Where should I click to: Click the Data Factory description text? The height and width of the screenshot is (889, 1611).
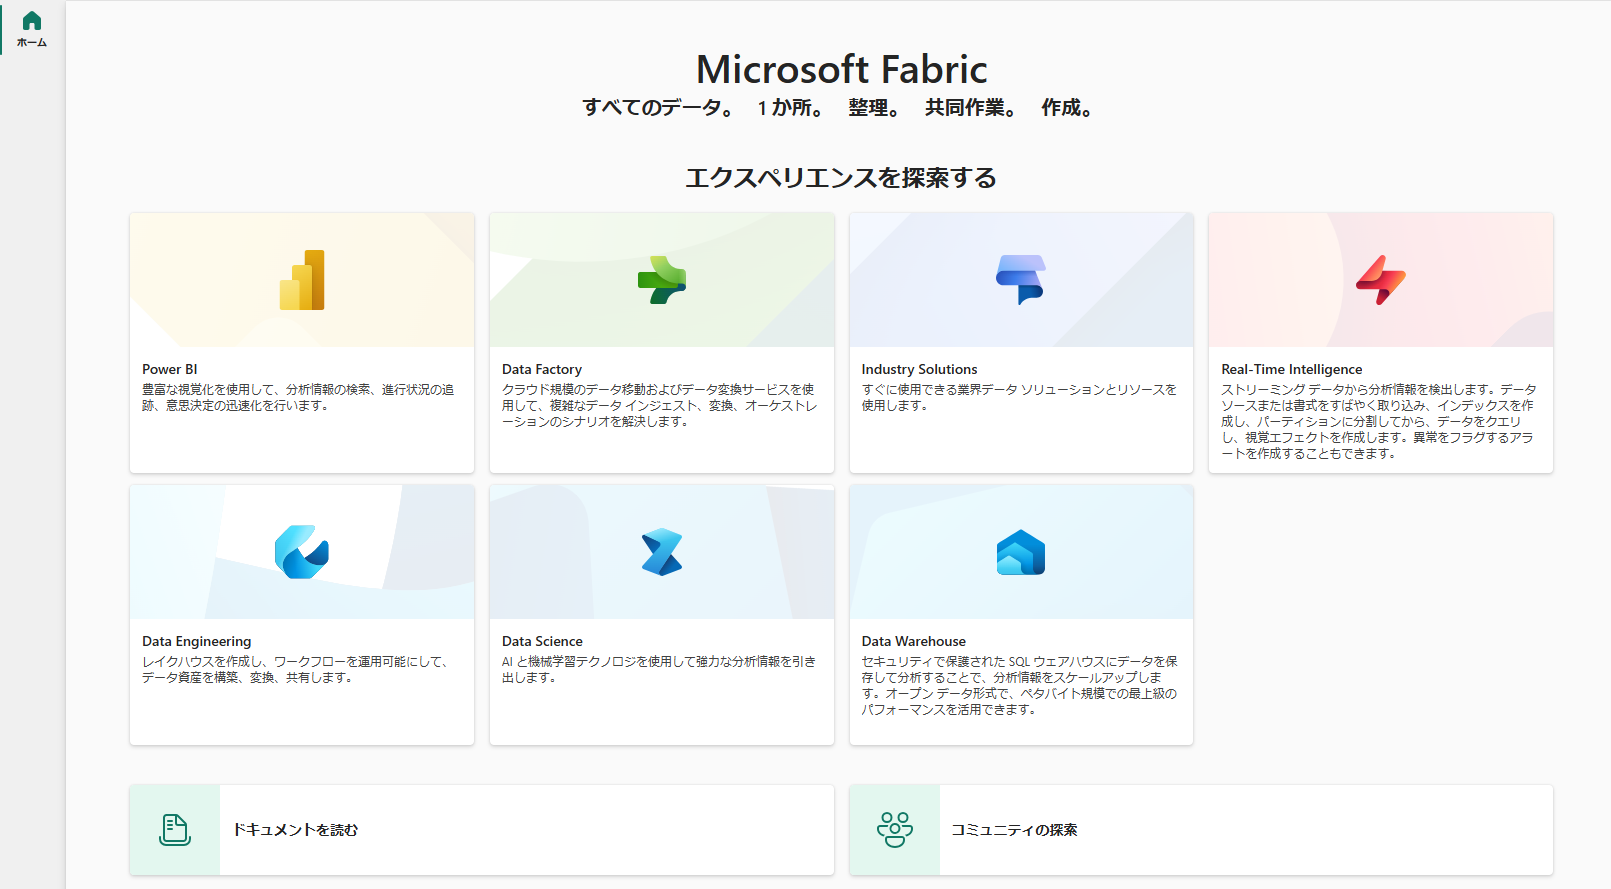(660, 405)
